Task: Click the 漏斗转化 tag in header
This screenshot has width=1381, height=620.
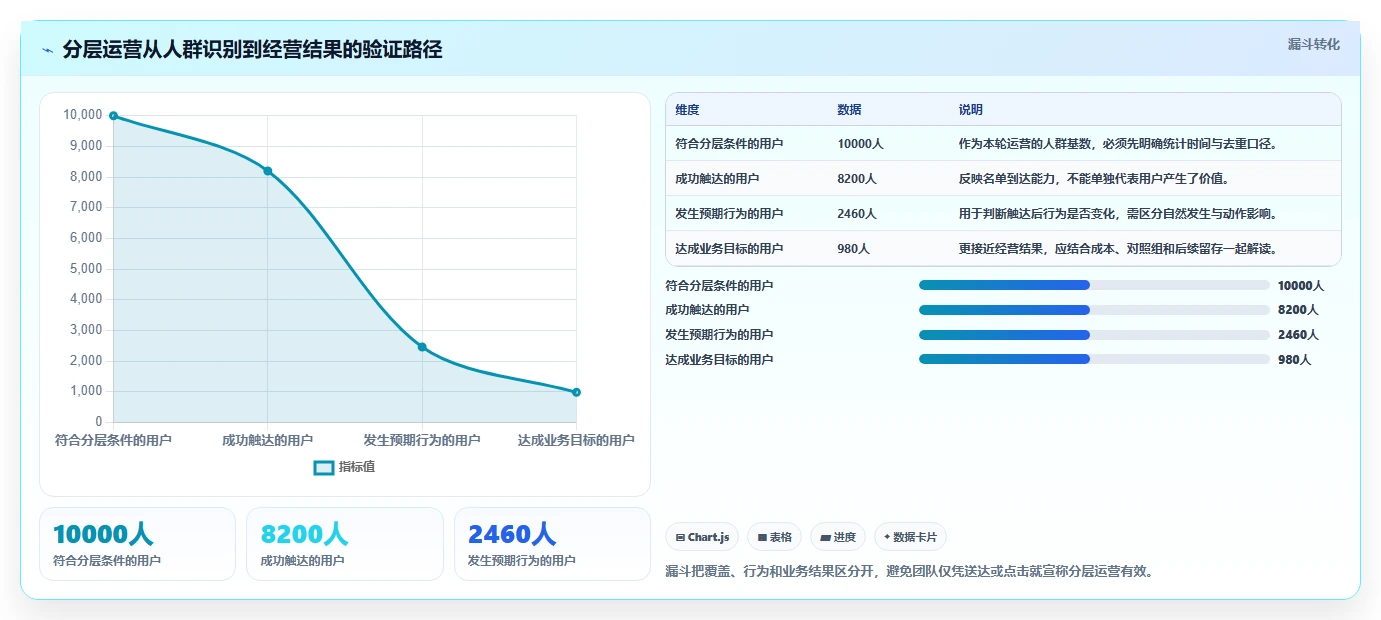Action: tap(1313, 44)
